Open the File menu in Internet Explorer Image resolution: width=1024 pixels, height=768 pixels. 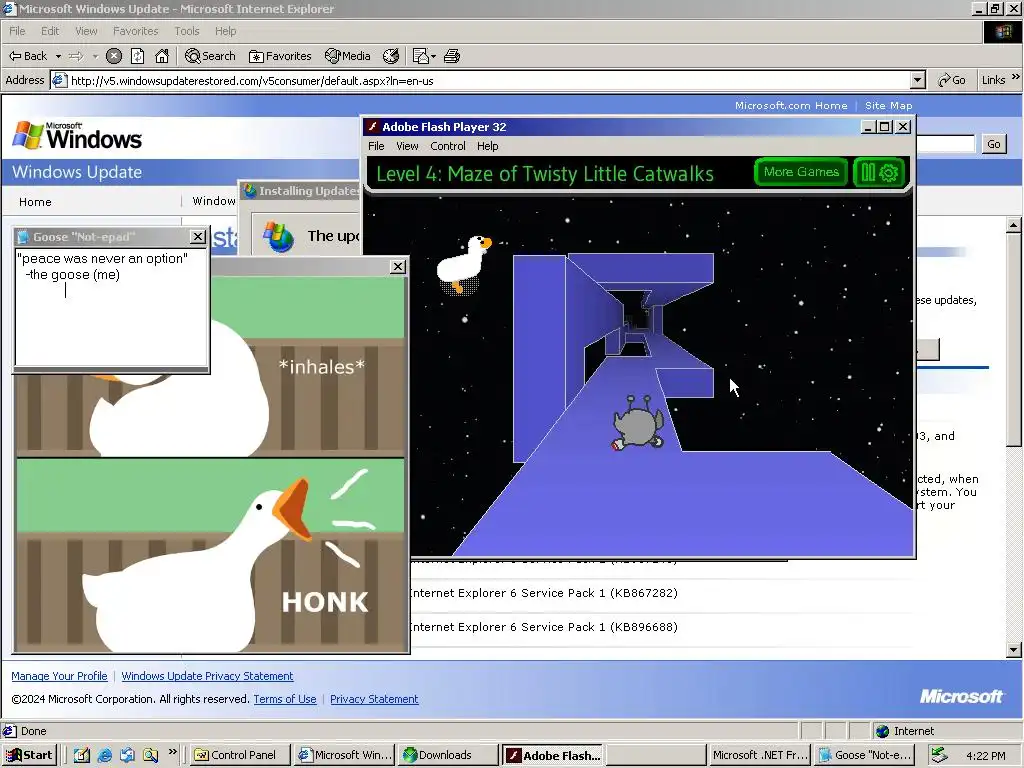click(17, 31)
